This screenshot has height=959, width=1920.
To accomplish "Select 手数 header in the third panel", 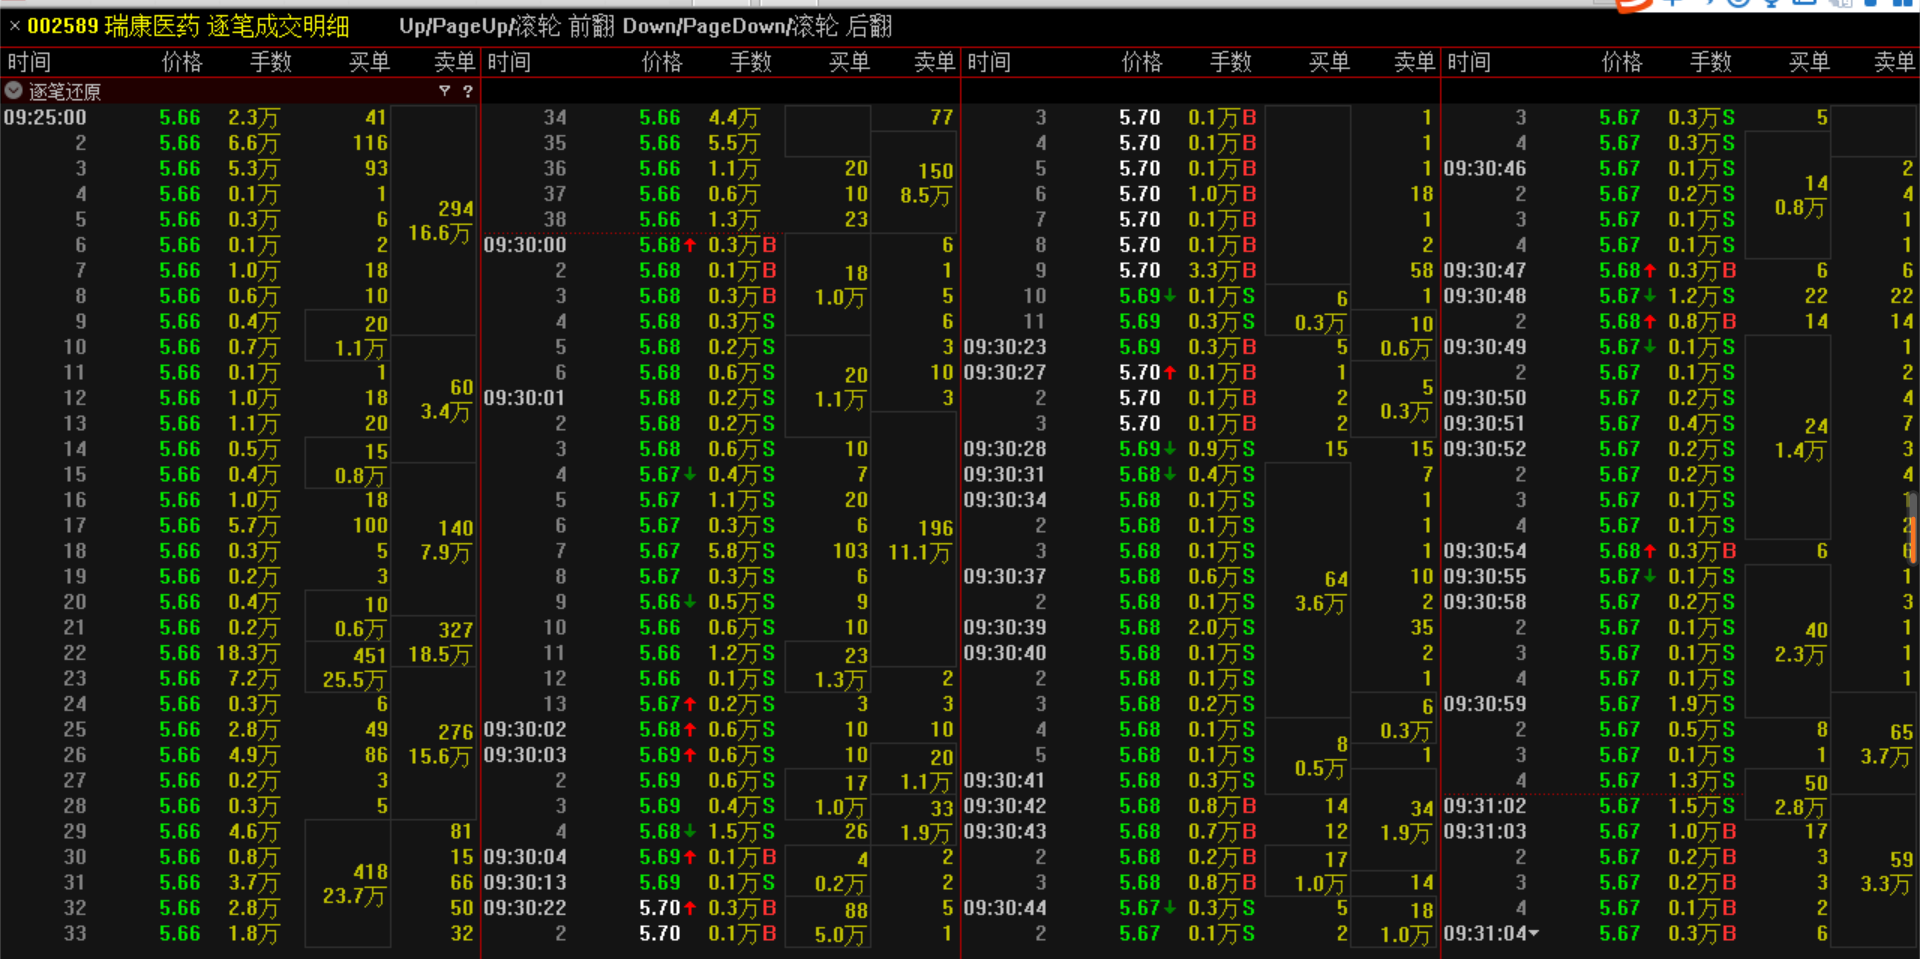I will point(1231,62).
